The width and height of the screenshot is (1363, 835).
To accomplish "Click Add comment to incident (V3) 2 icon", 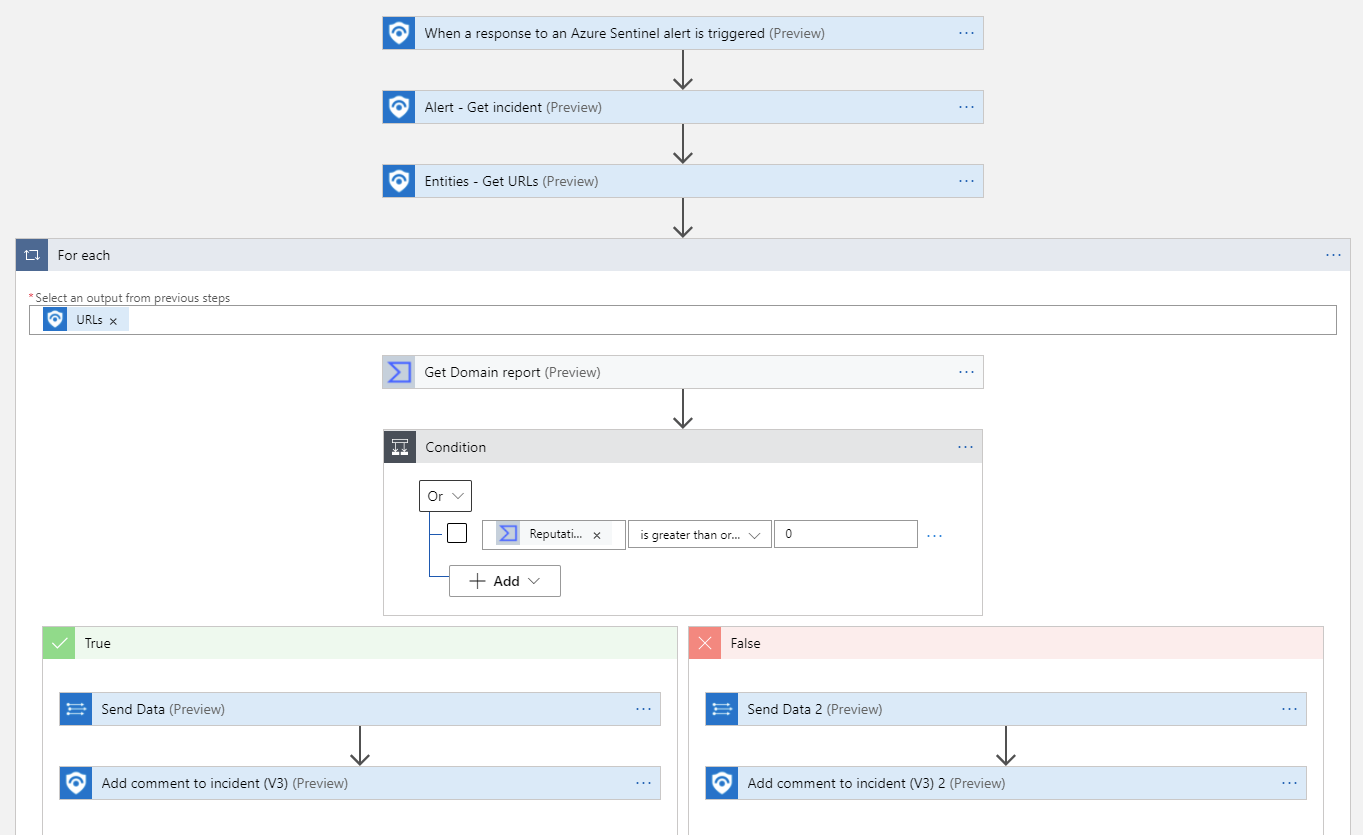I will point(722,783).
